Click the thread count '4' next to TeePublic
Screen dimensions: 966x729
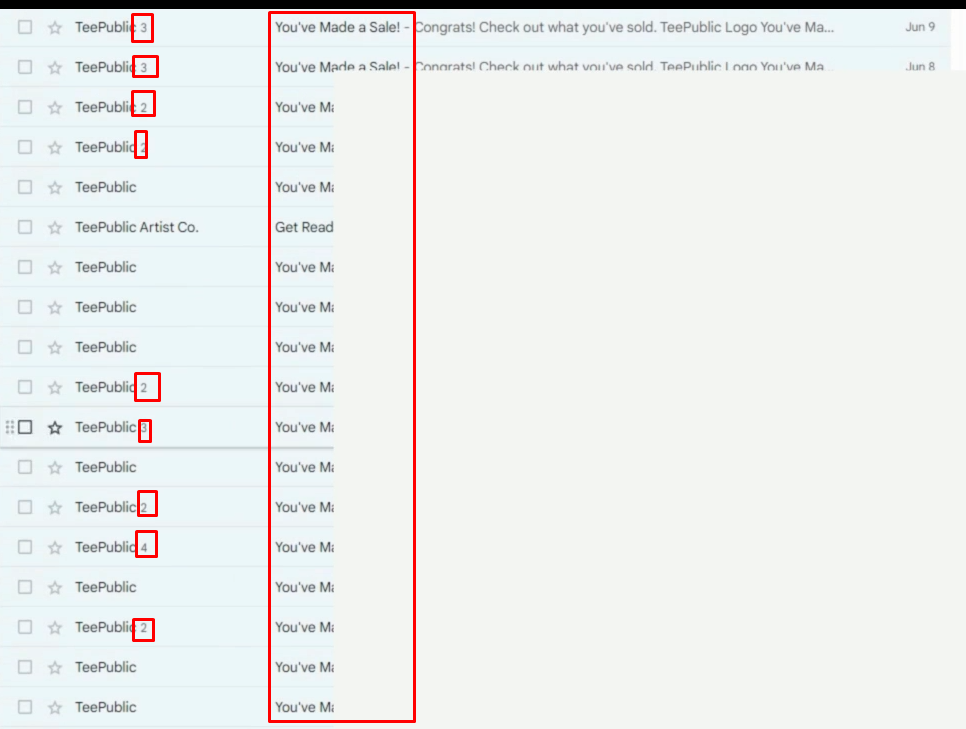tap(144, 547)
